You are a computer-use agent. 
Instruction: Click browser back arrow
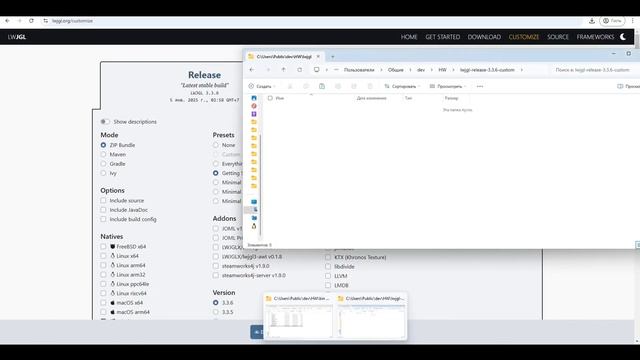[7, 20]
